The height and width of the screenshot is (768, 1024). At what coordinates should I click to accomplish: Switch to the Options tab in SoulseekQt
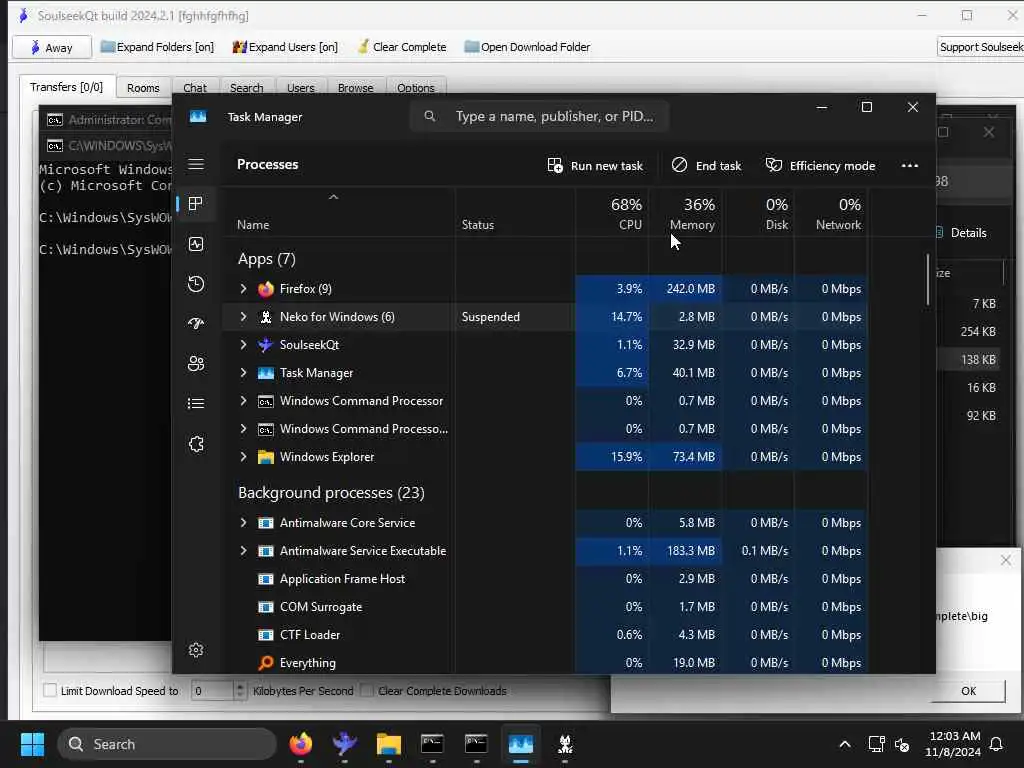pos(415,88)
